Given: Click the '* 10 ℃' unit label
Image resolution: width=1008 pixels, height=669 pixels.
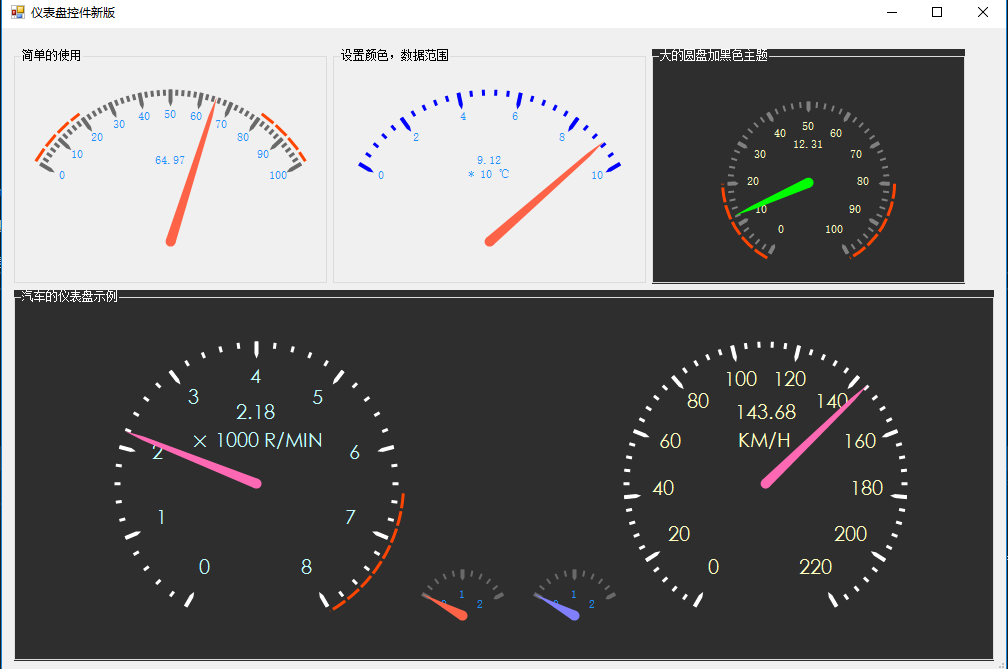Looking at the screenshot, I should pos(489,174).
